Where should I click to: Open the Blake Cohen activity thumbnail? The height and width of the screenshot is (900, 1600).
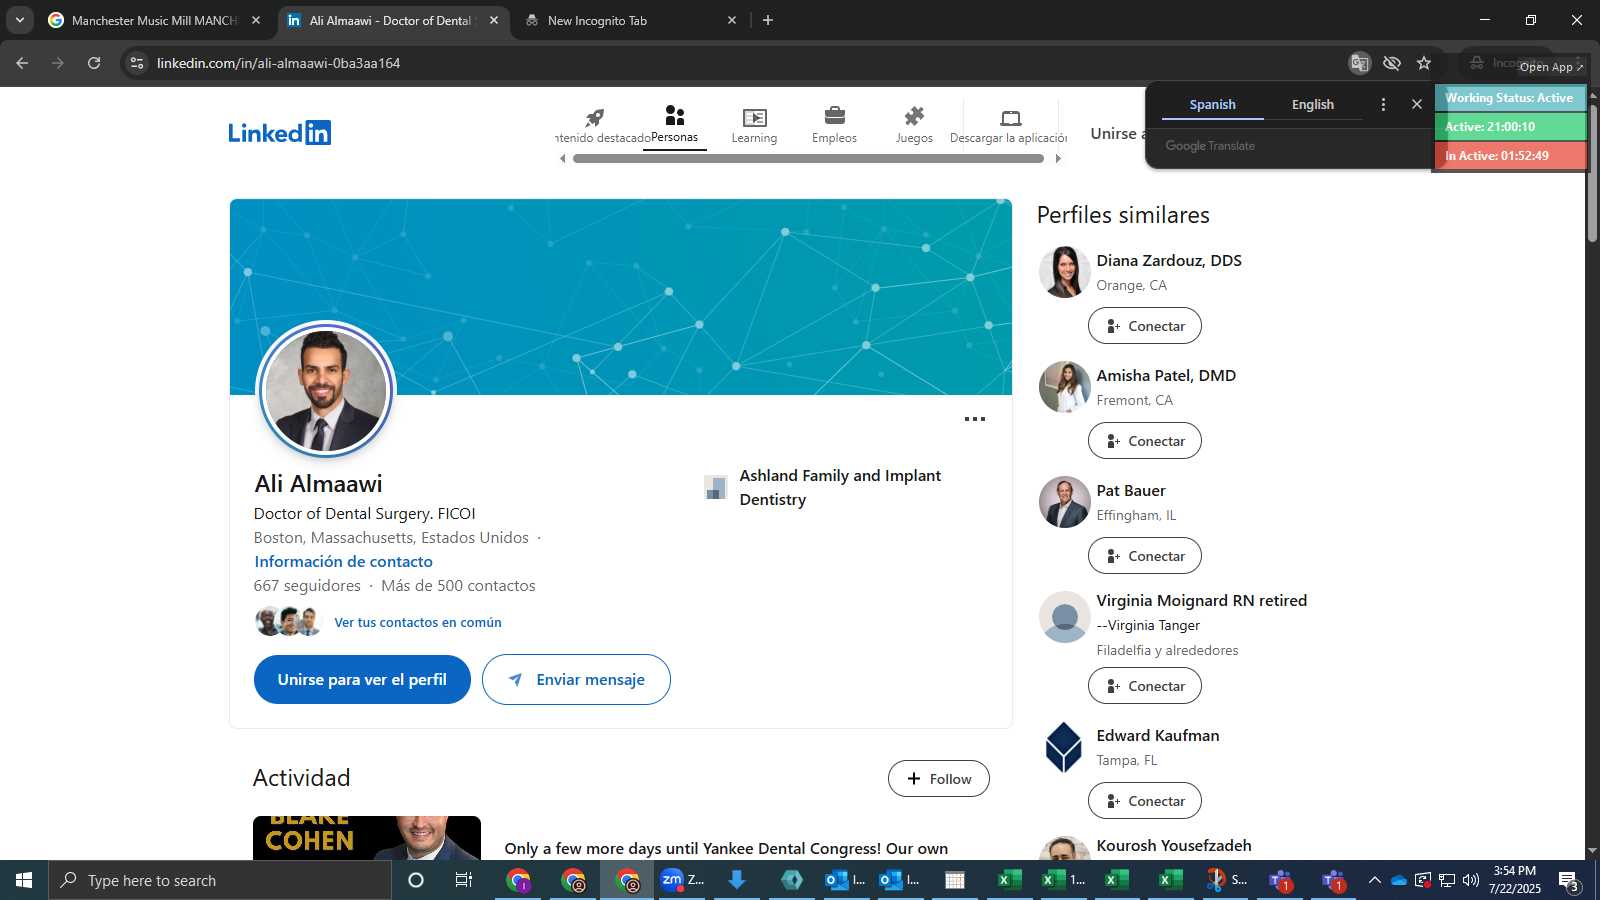[x=367, y=838]
